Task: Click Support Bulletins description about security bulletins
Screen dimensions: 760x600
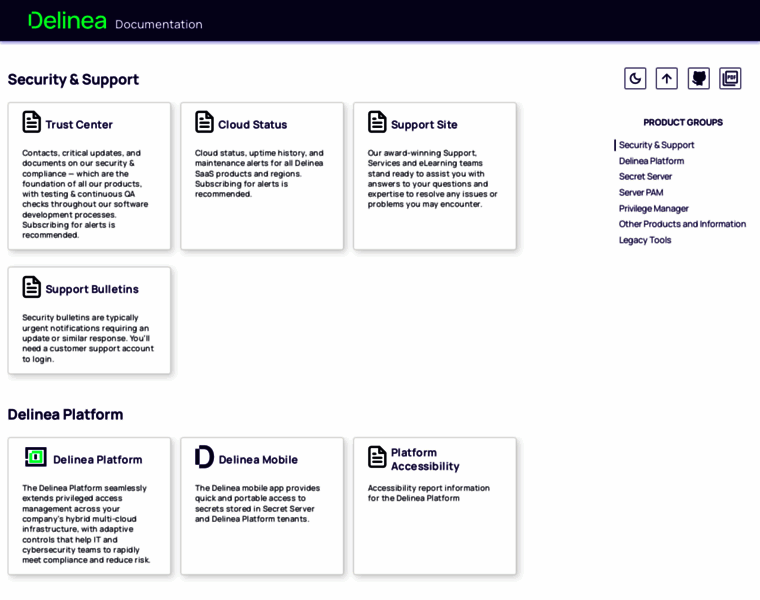Action: 88,338
